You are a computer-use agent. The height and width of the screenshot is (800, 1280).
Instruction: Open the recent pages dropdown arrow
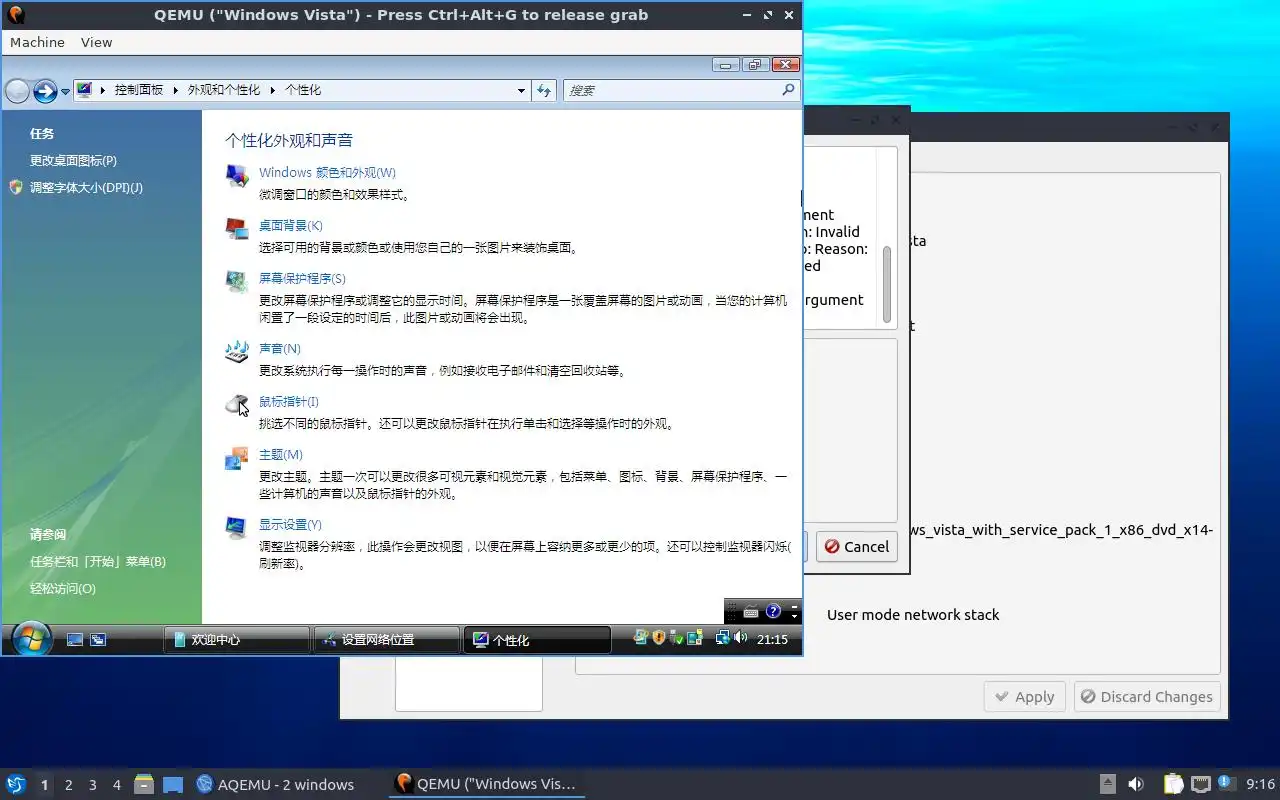(x=66, y=91)
